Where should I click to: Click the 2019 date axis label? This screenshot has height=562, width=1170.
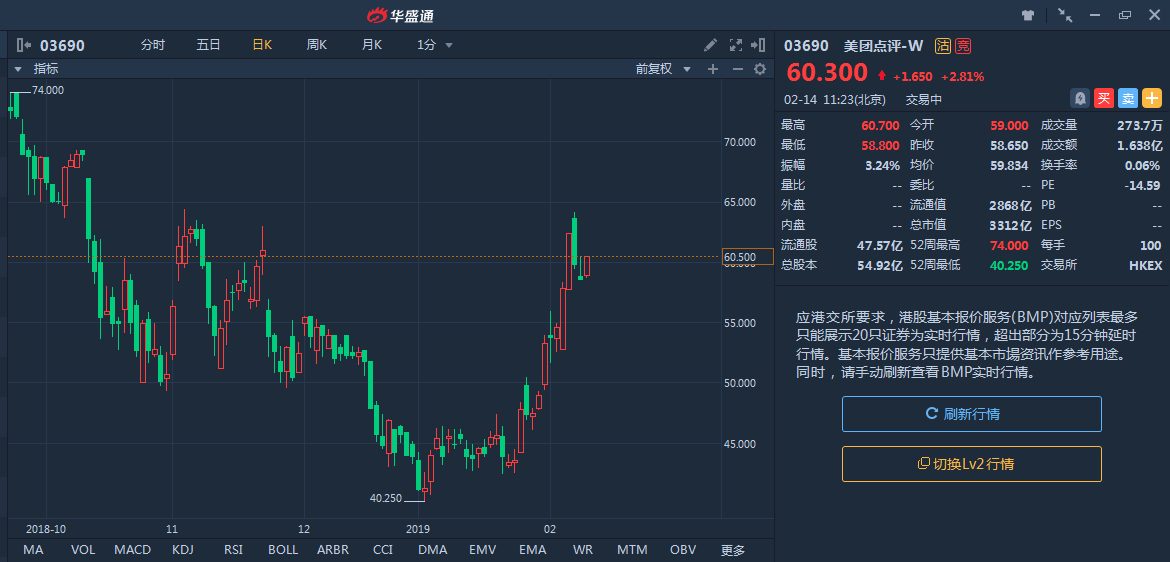tap(418, 528)
